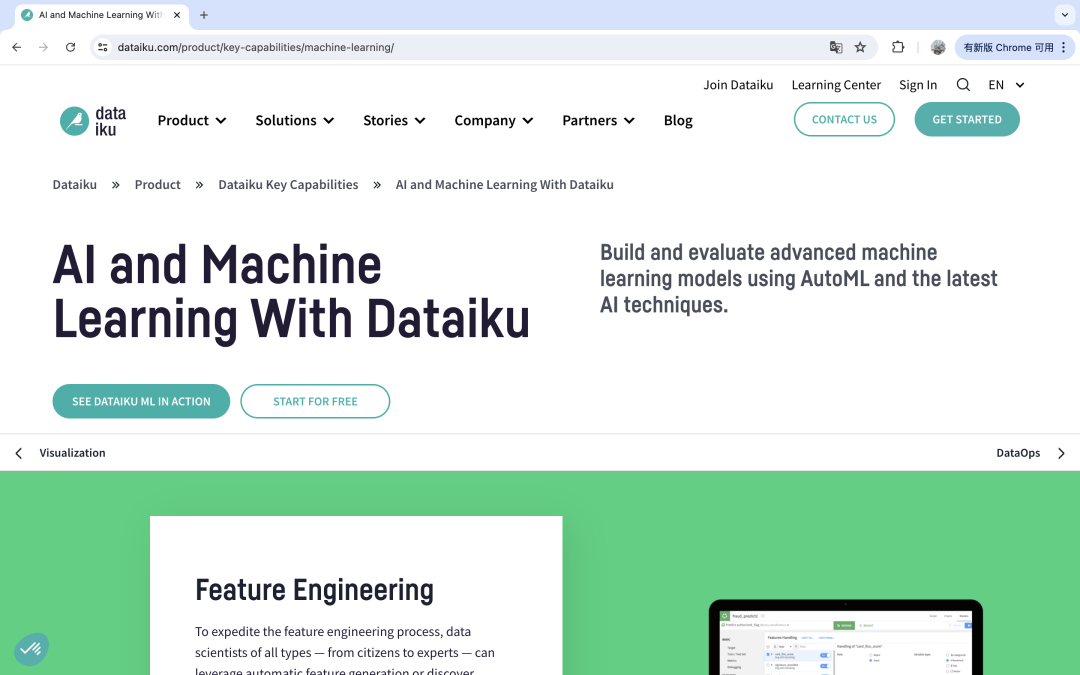Expand the Solutions dropdown menu
Image resolution: width=1080 pixels, height=675 pixels.
tap(294, 120)
